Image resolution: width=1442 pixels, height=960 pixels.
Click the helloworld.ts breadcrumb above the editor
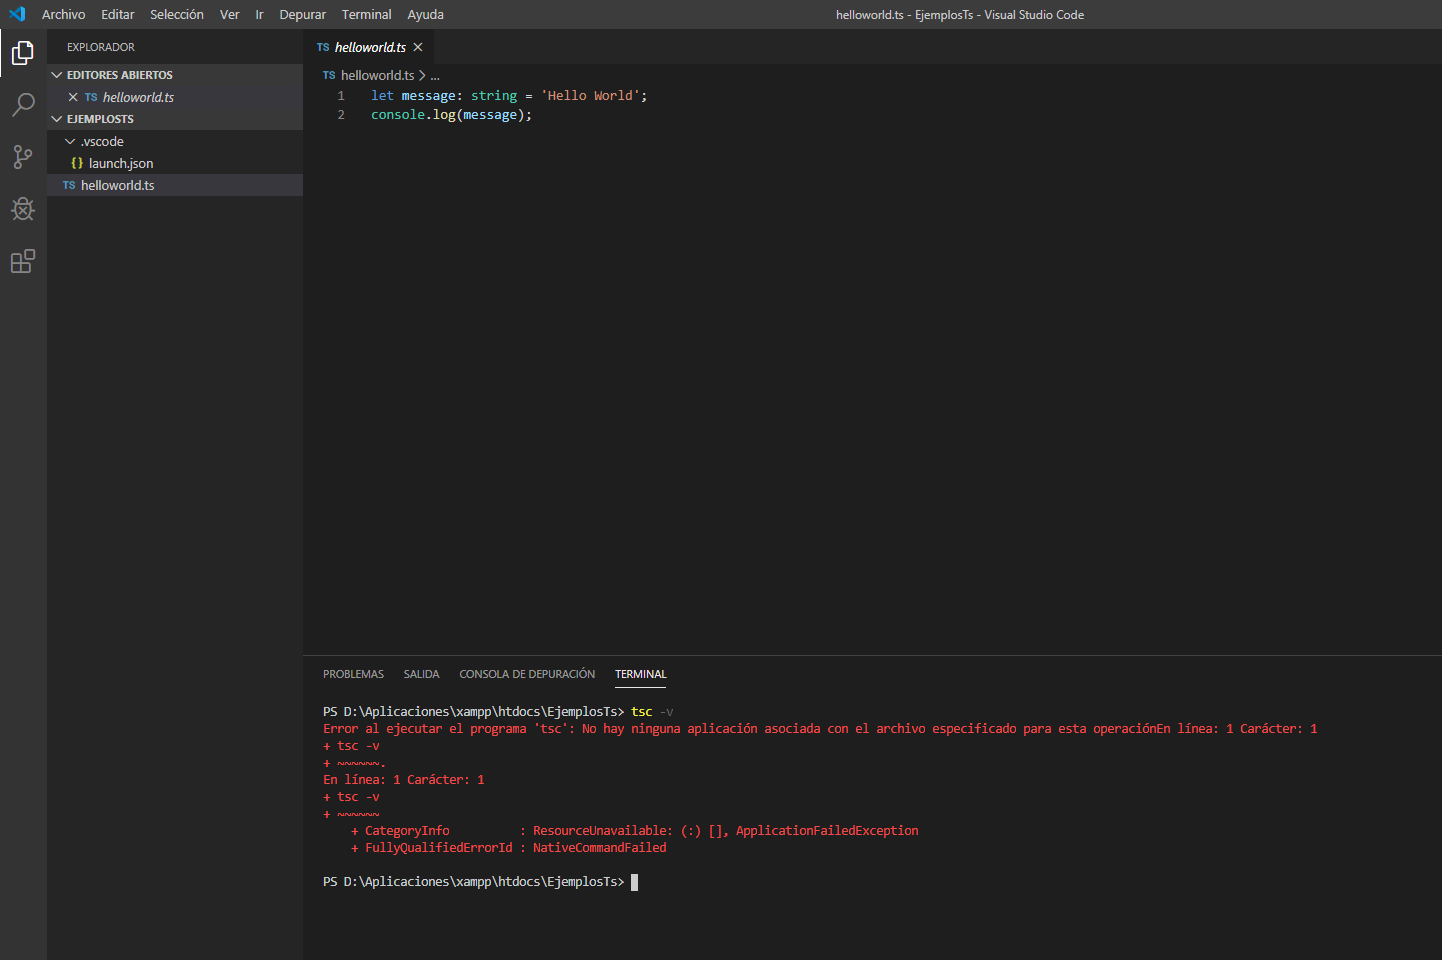377,75
